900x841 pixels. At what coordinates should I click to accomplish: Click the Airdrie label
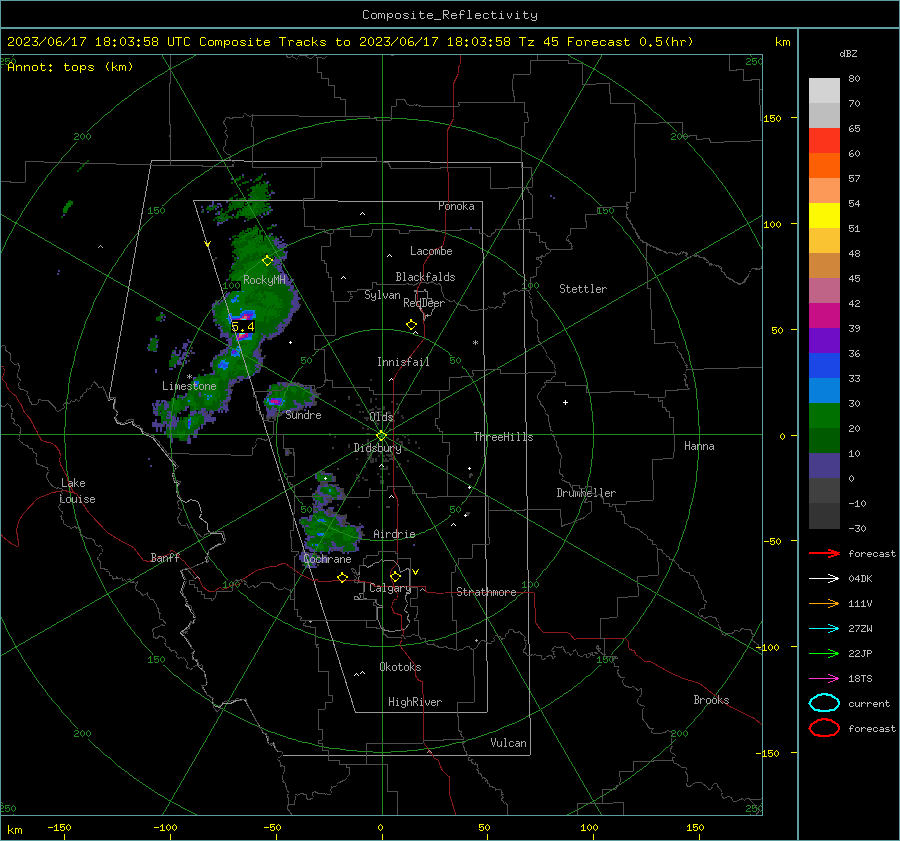click(x=394, y=534)
